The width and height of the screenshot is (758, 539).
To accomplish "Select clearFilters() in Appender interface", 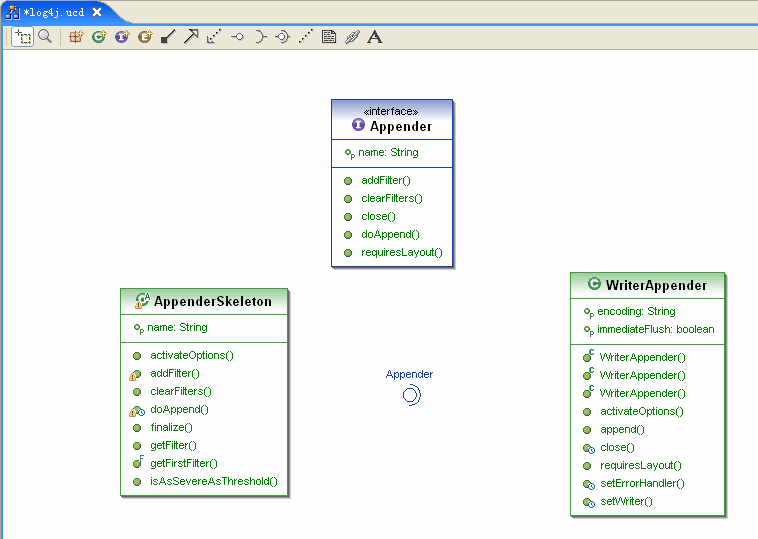I will click(392, 198).
